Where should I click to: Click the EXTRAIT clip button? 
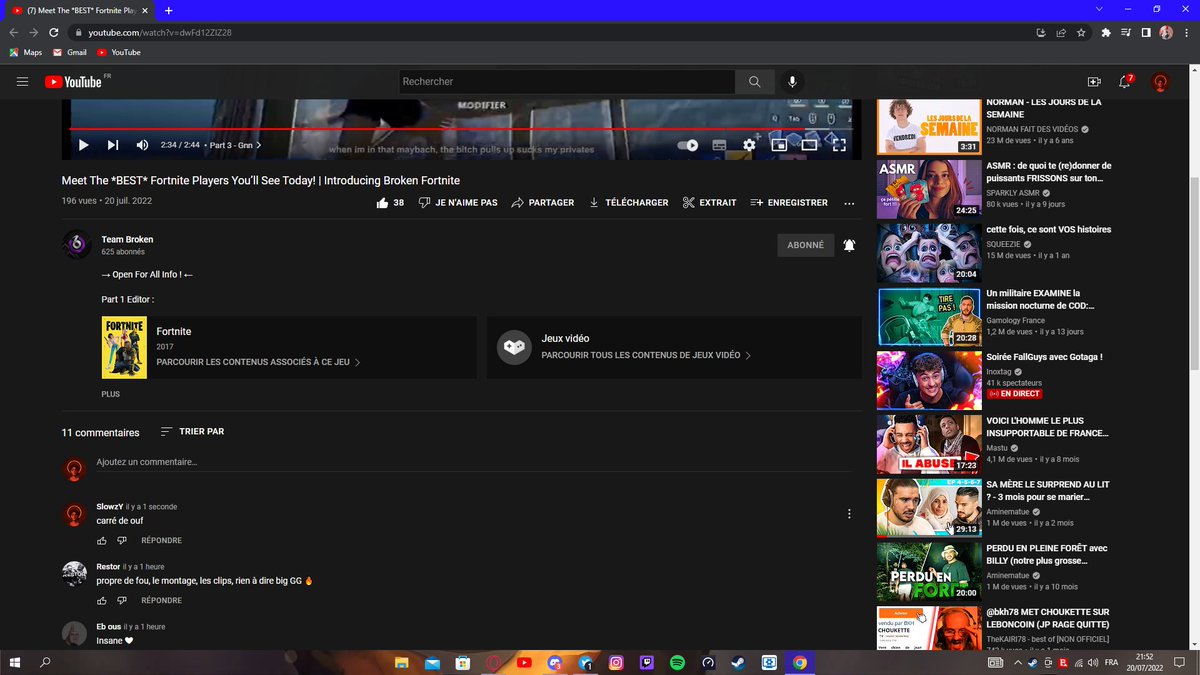point(709,202)
